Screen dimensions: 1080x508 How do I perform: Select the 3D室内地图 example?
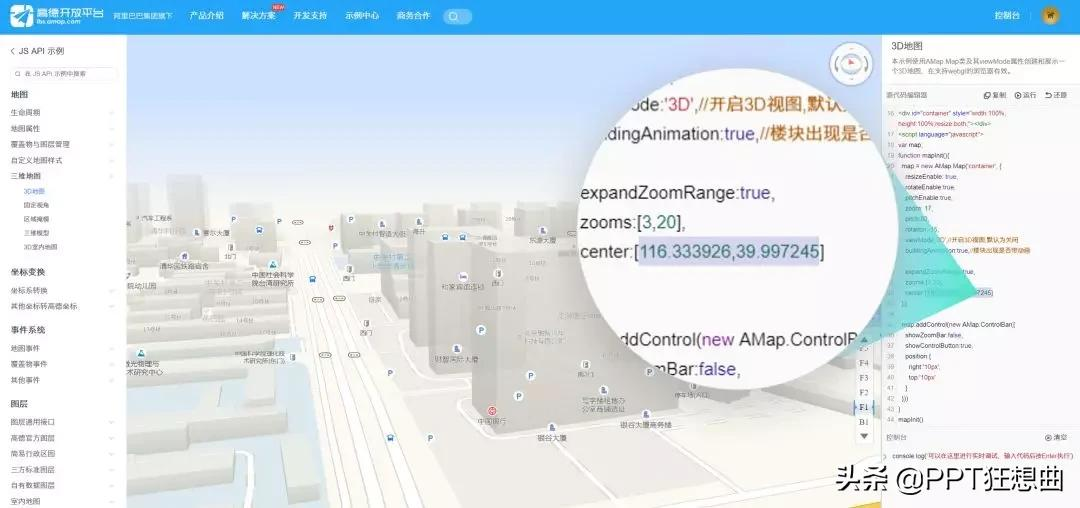point(41,246)
